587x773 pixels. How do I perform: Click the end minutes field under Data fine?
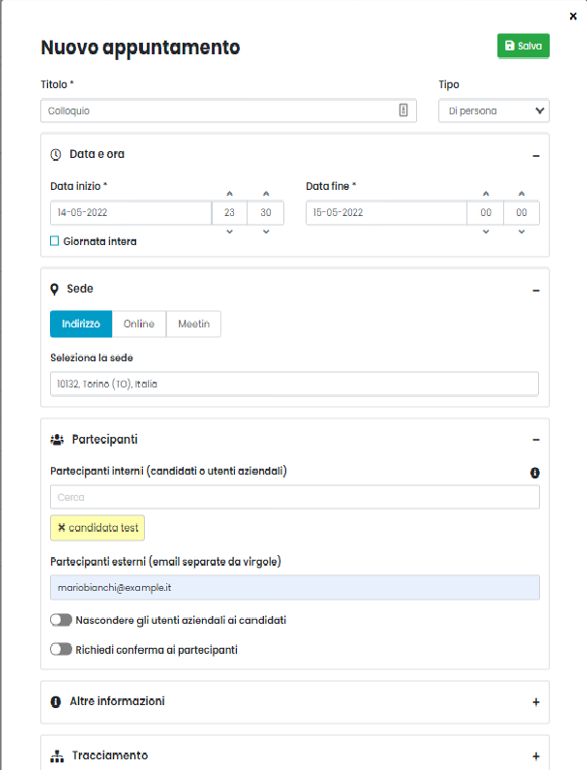(x=521, y=212)
